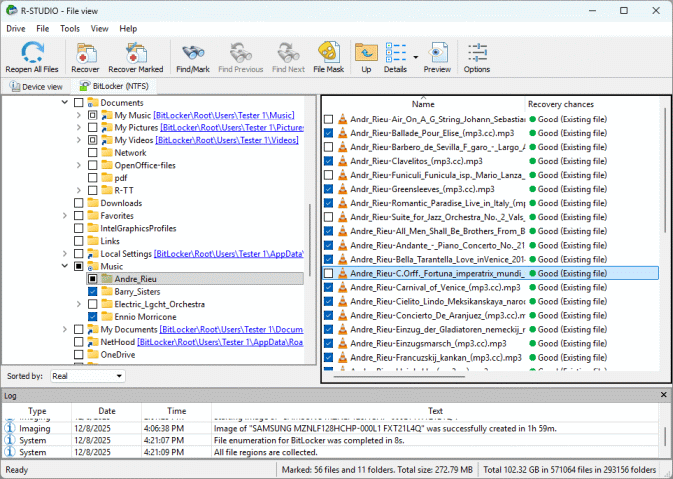Viewport: 673px width, 479px height.
Task: Go Up one folder level
Action: [x=366, y=53]
